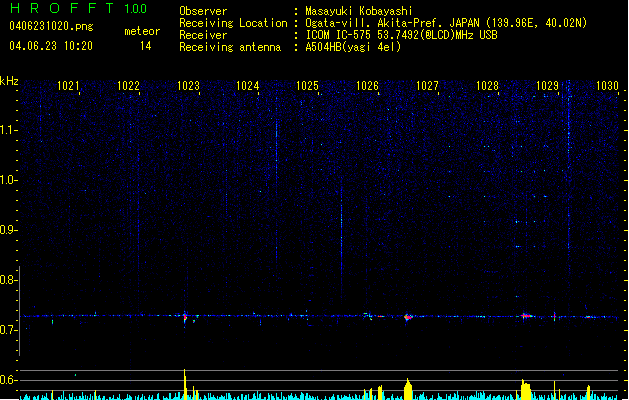Click time axis marker 1021
This screenshot has height=400, width=629.
[68, 86]
